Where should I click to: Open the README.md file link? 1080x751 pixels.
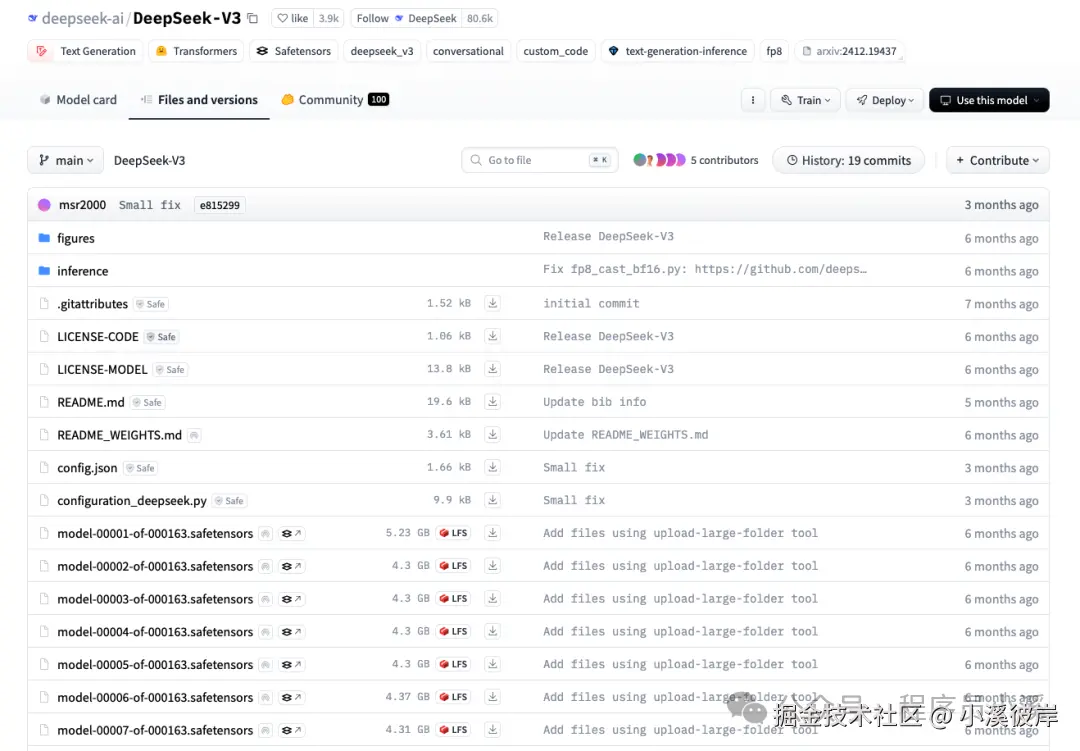tap(91, 402)
